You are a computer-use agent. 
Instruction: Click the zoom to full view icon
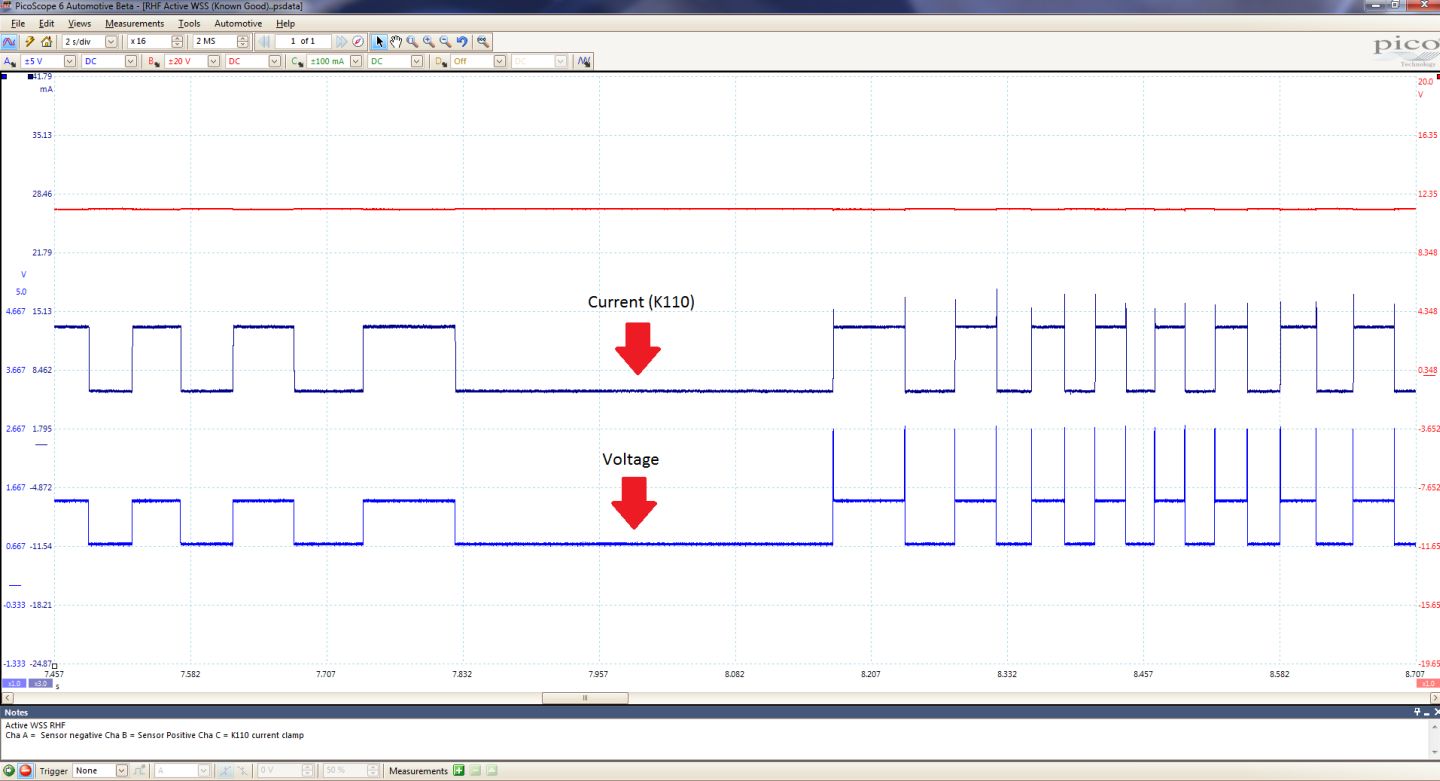point(482,42)
